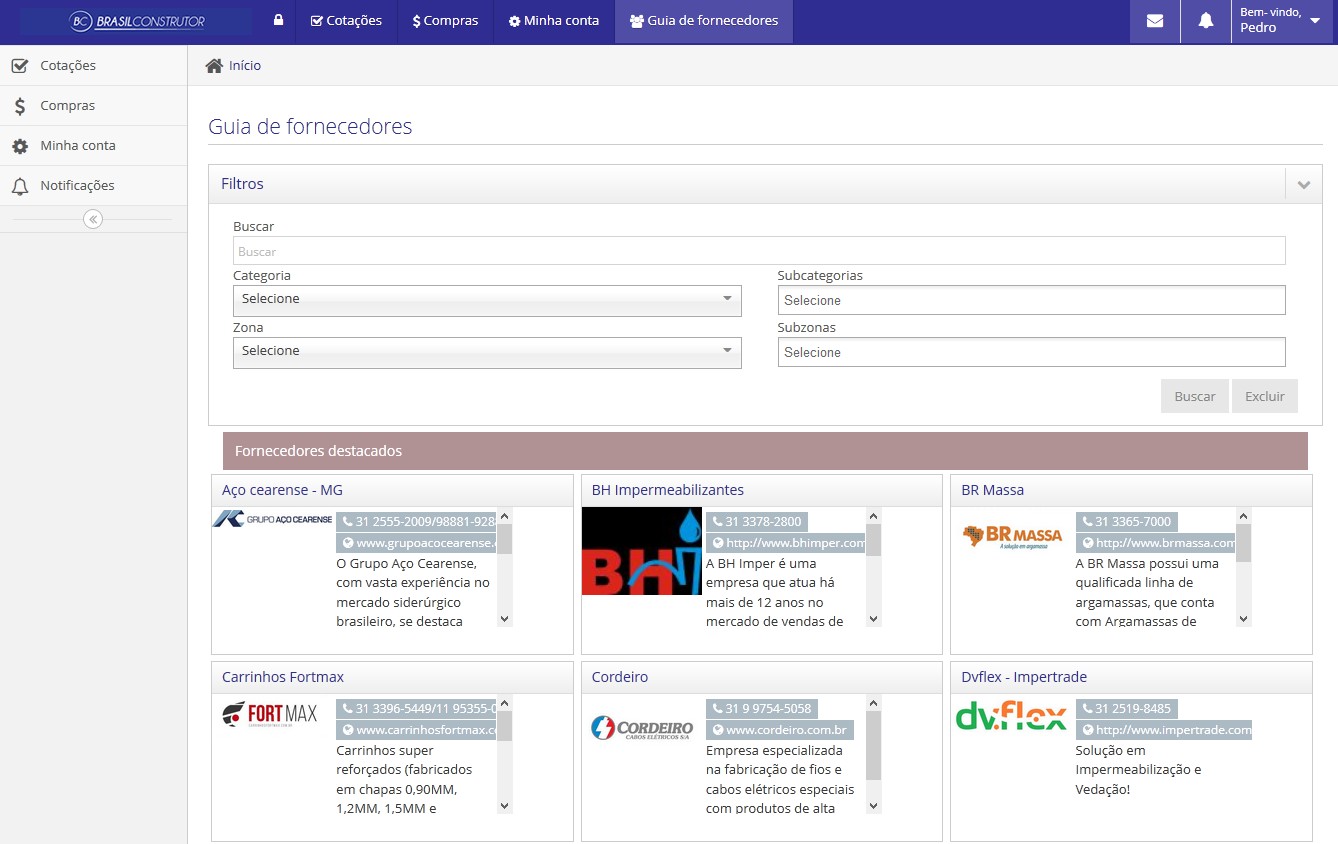Click scroll up arrow in BR Massa card
The height and width of the screenshot is (844, 1338).
click(x=1244, y=516)
